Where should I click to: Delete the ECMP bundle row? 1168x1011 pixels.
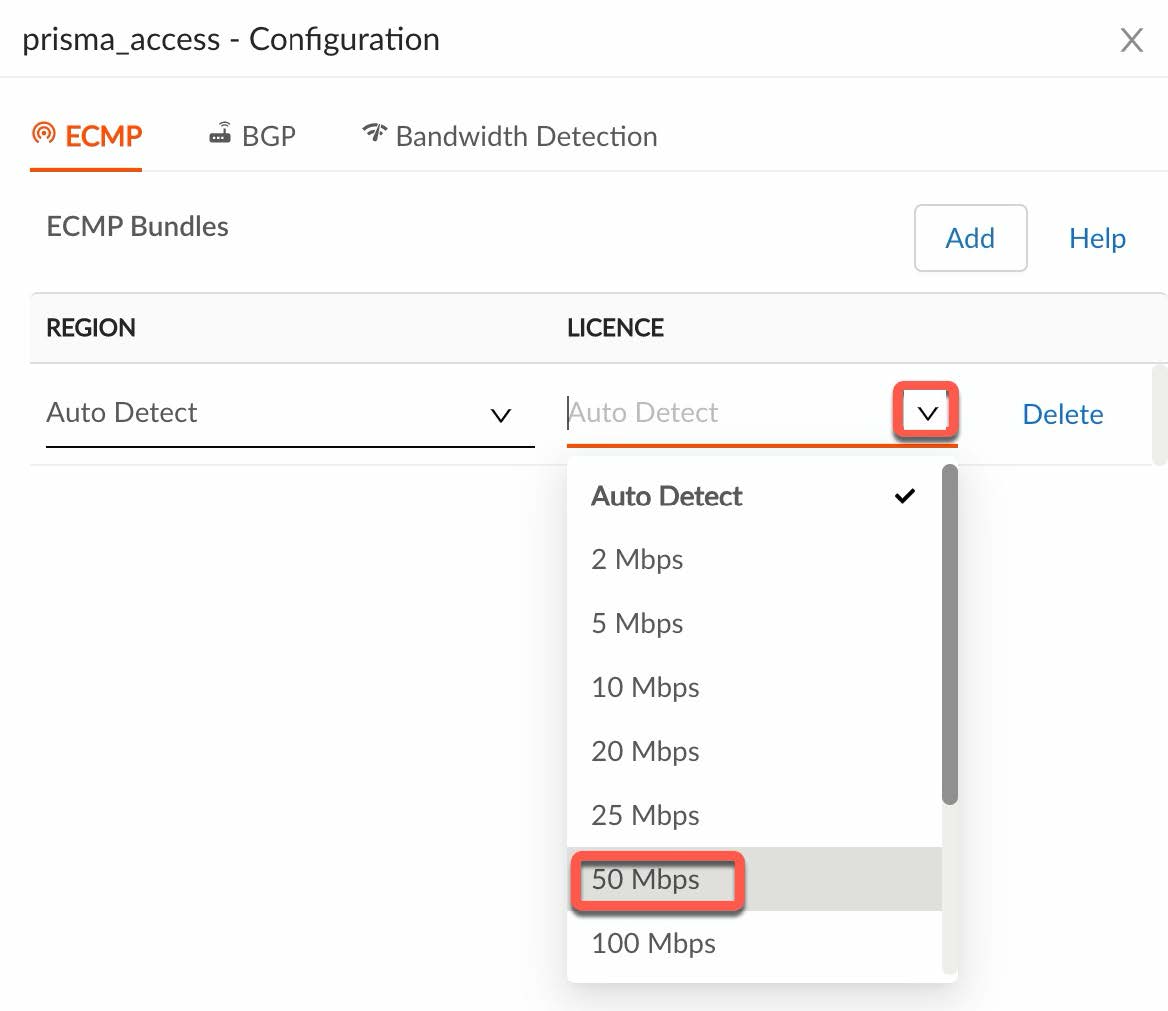[x=1062, y=414]
